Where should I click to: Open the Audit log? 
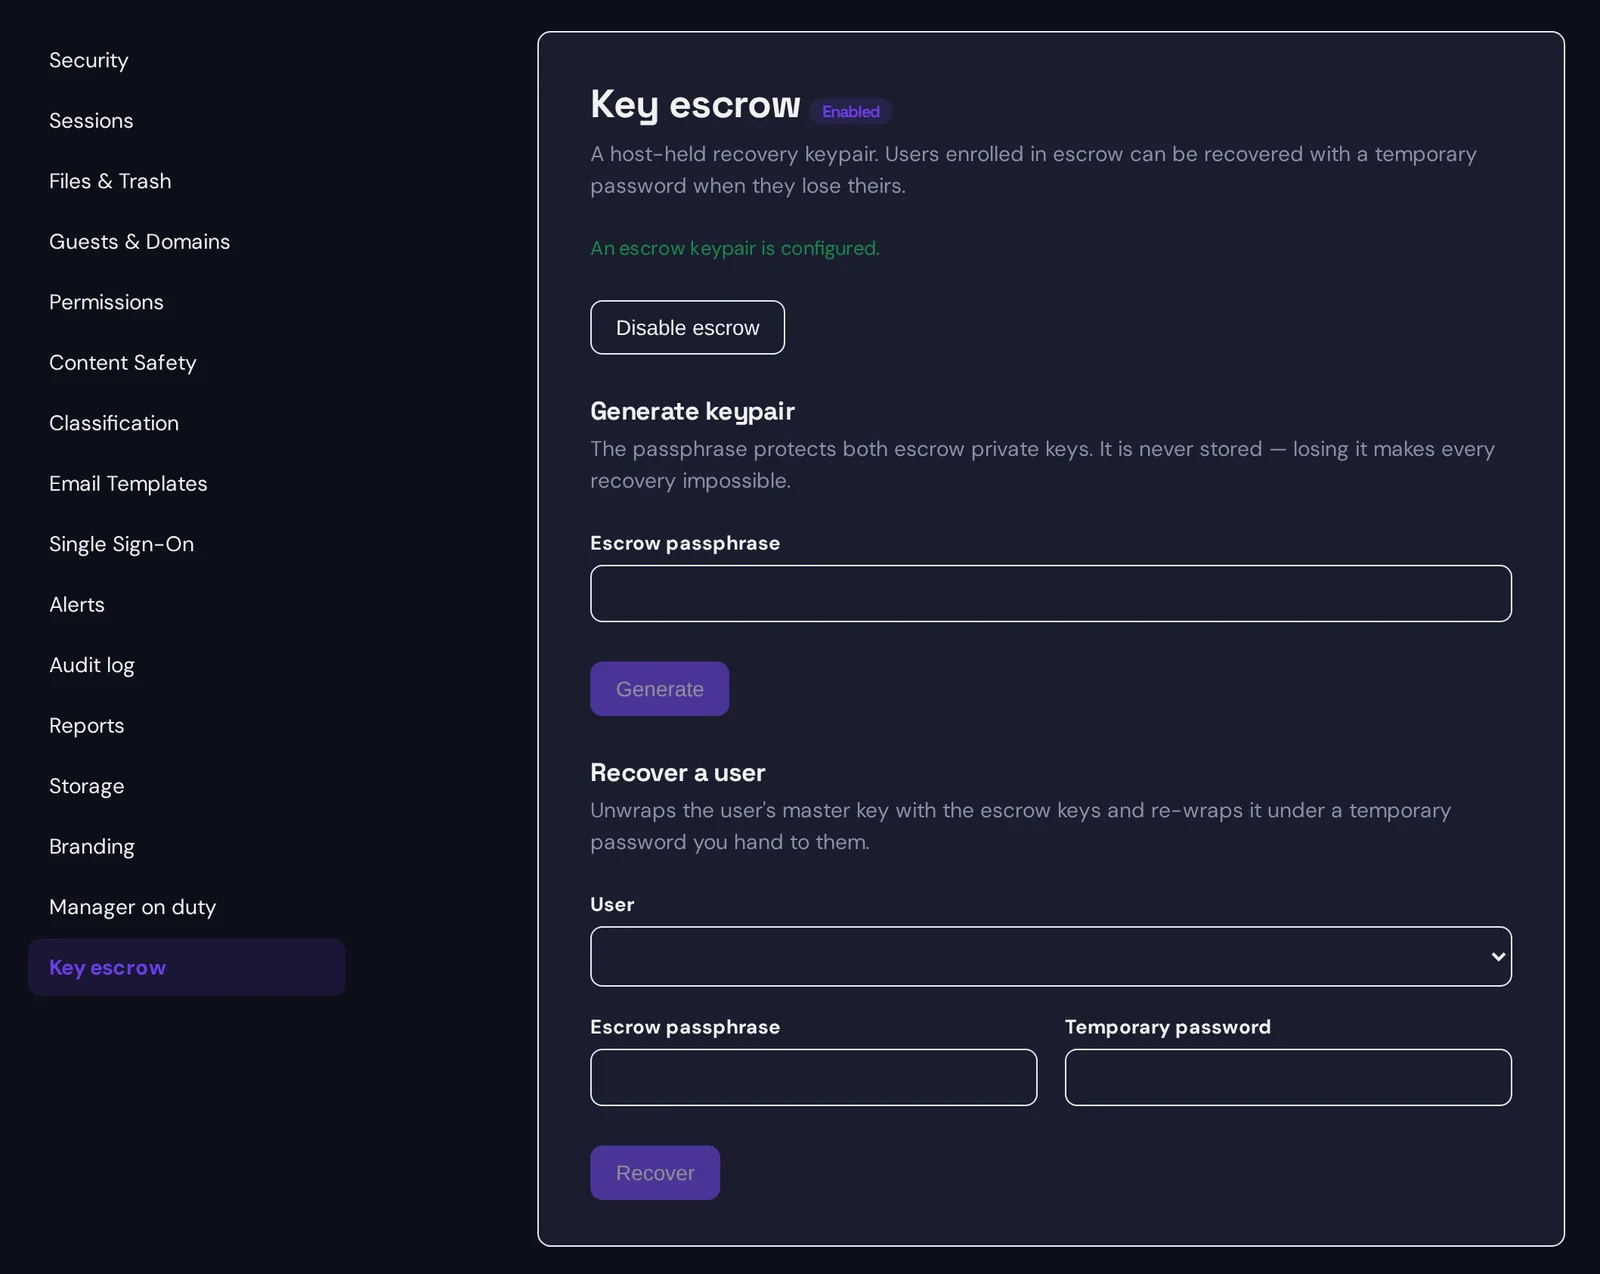pyautogui.click(x=187, y=665)
